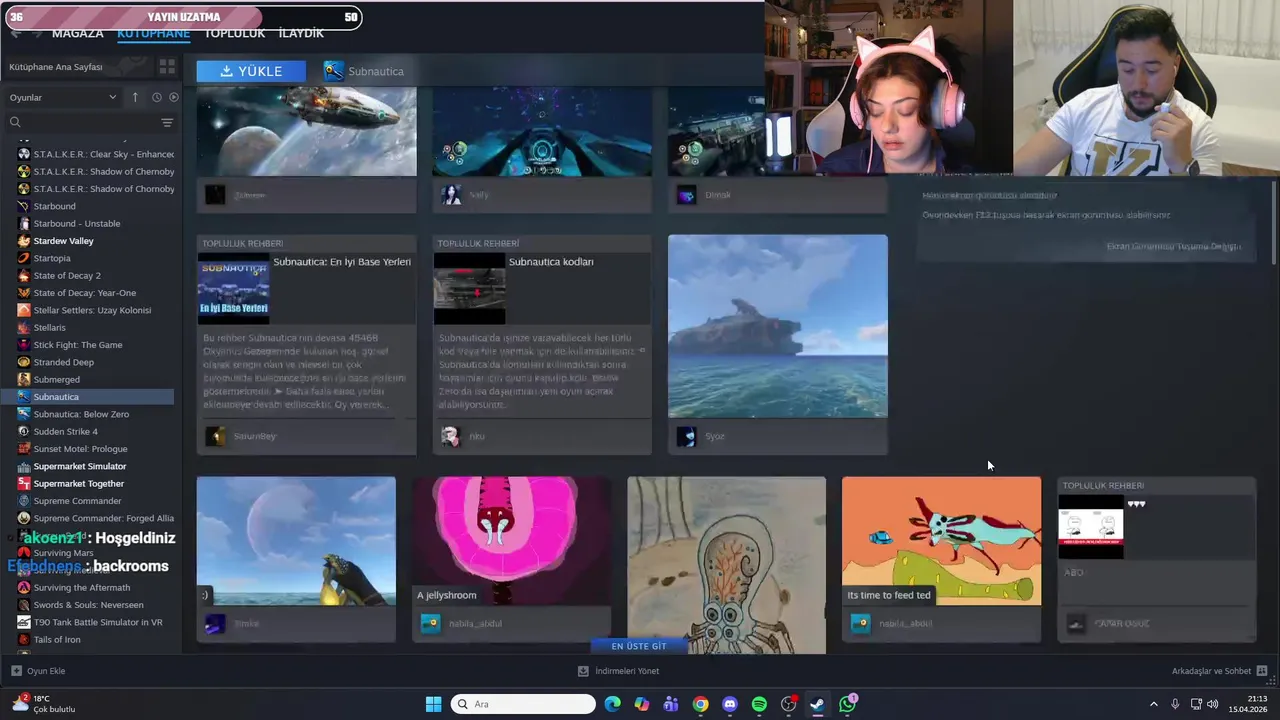Click Stick Fight: The Game icon
Image resolution: width=1280 pixels, height=720 pixels.
pos(24,345)
